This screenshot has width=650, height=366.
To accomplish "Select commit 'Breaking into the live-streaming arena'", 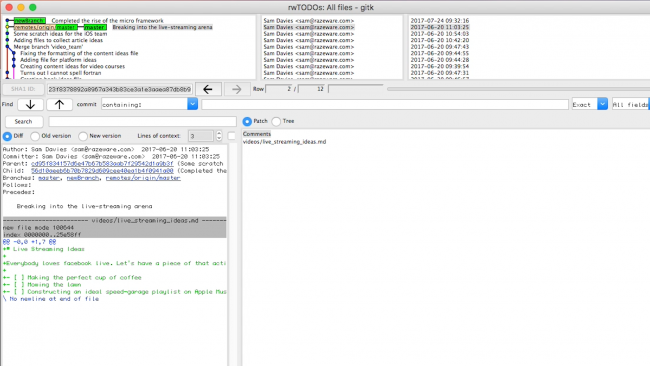I will pos(162,27).
